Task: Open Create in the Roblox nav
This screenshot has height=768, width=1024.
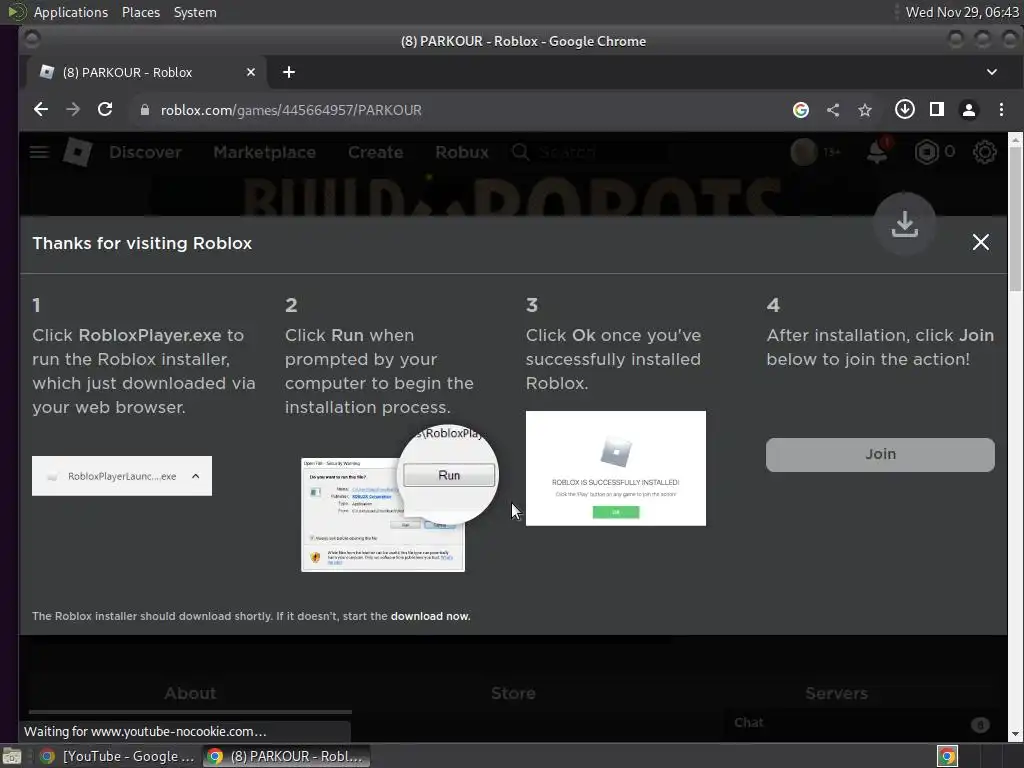Action: coord(376,152)
